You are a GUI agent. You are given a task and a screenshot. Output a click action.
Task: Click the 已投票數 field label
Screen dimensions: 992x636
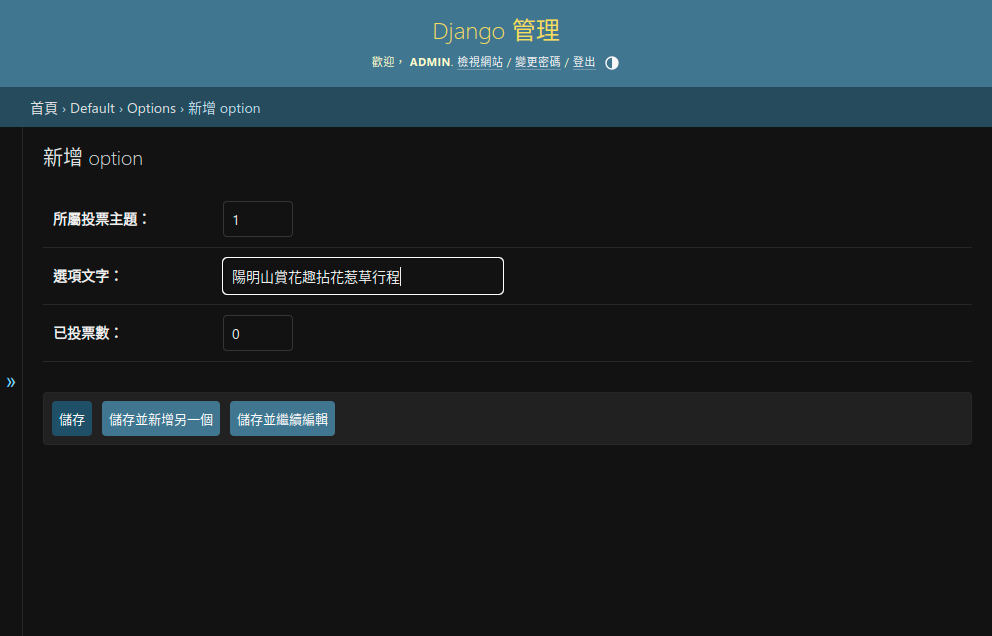pyautogui.click(x=86, y=333)
